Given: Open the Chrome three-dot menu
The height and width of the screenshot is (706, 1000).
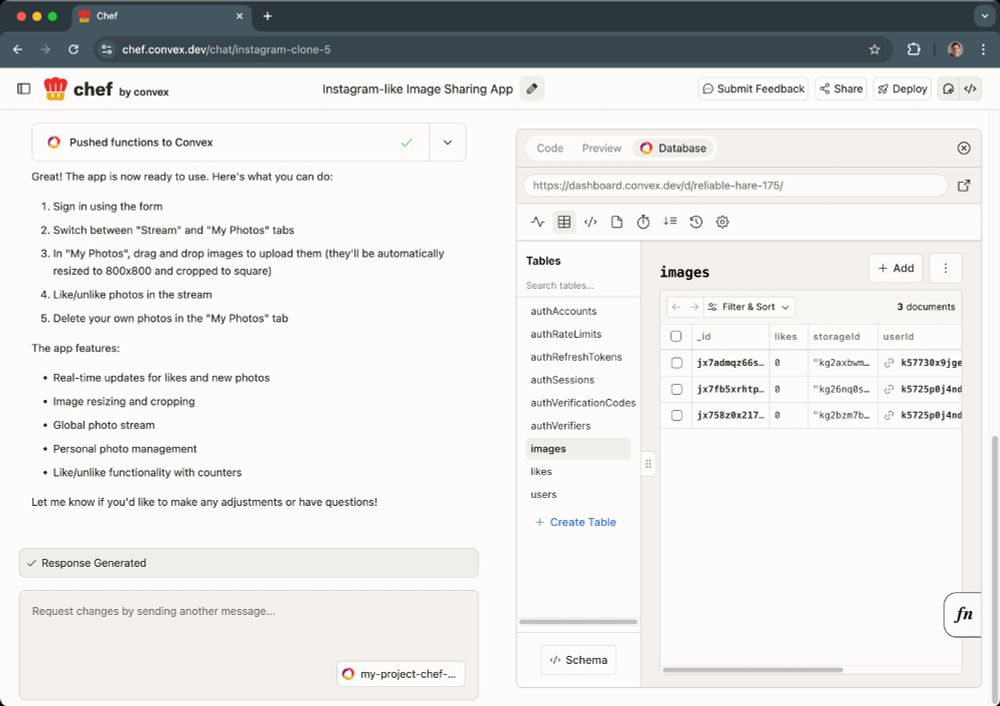Looking at the screenshot, I should tap(983, 50).
